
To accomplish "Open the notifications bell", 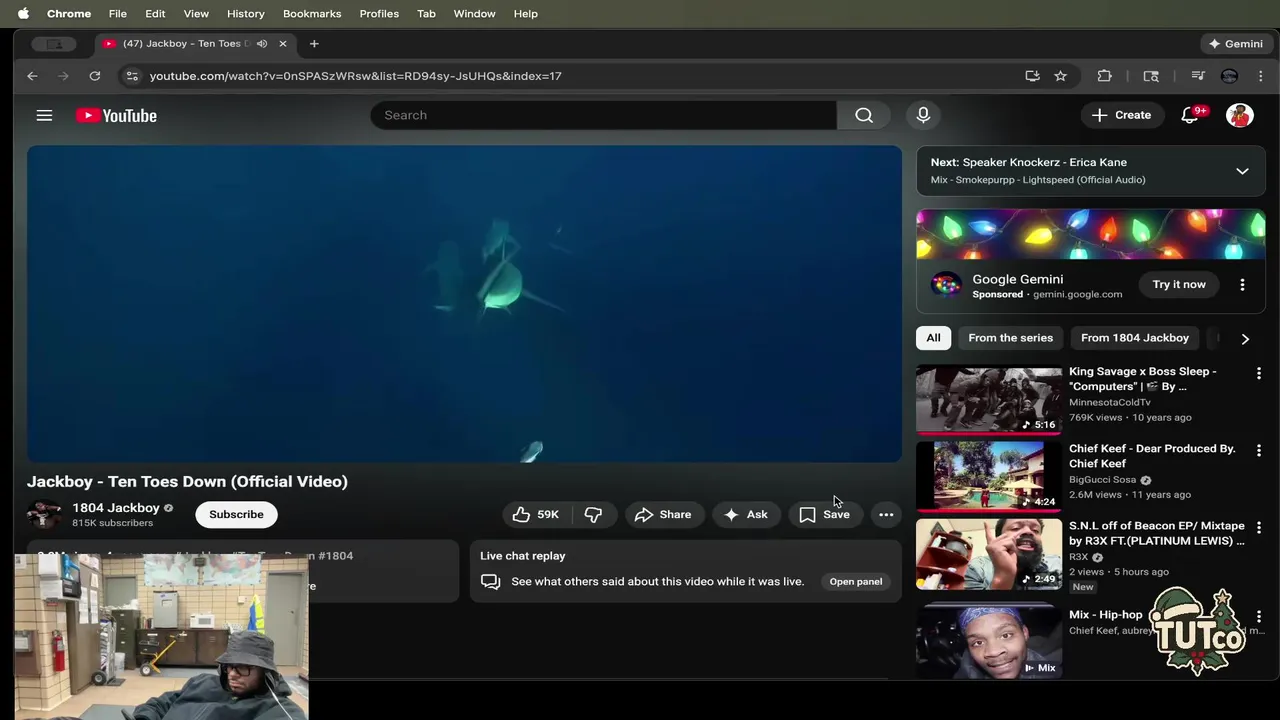I will coord(1190,115).
